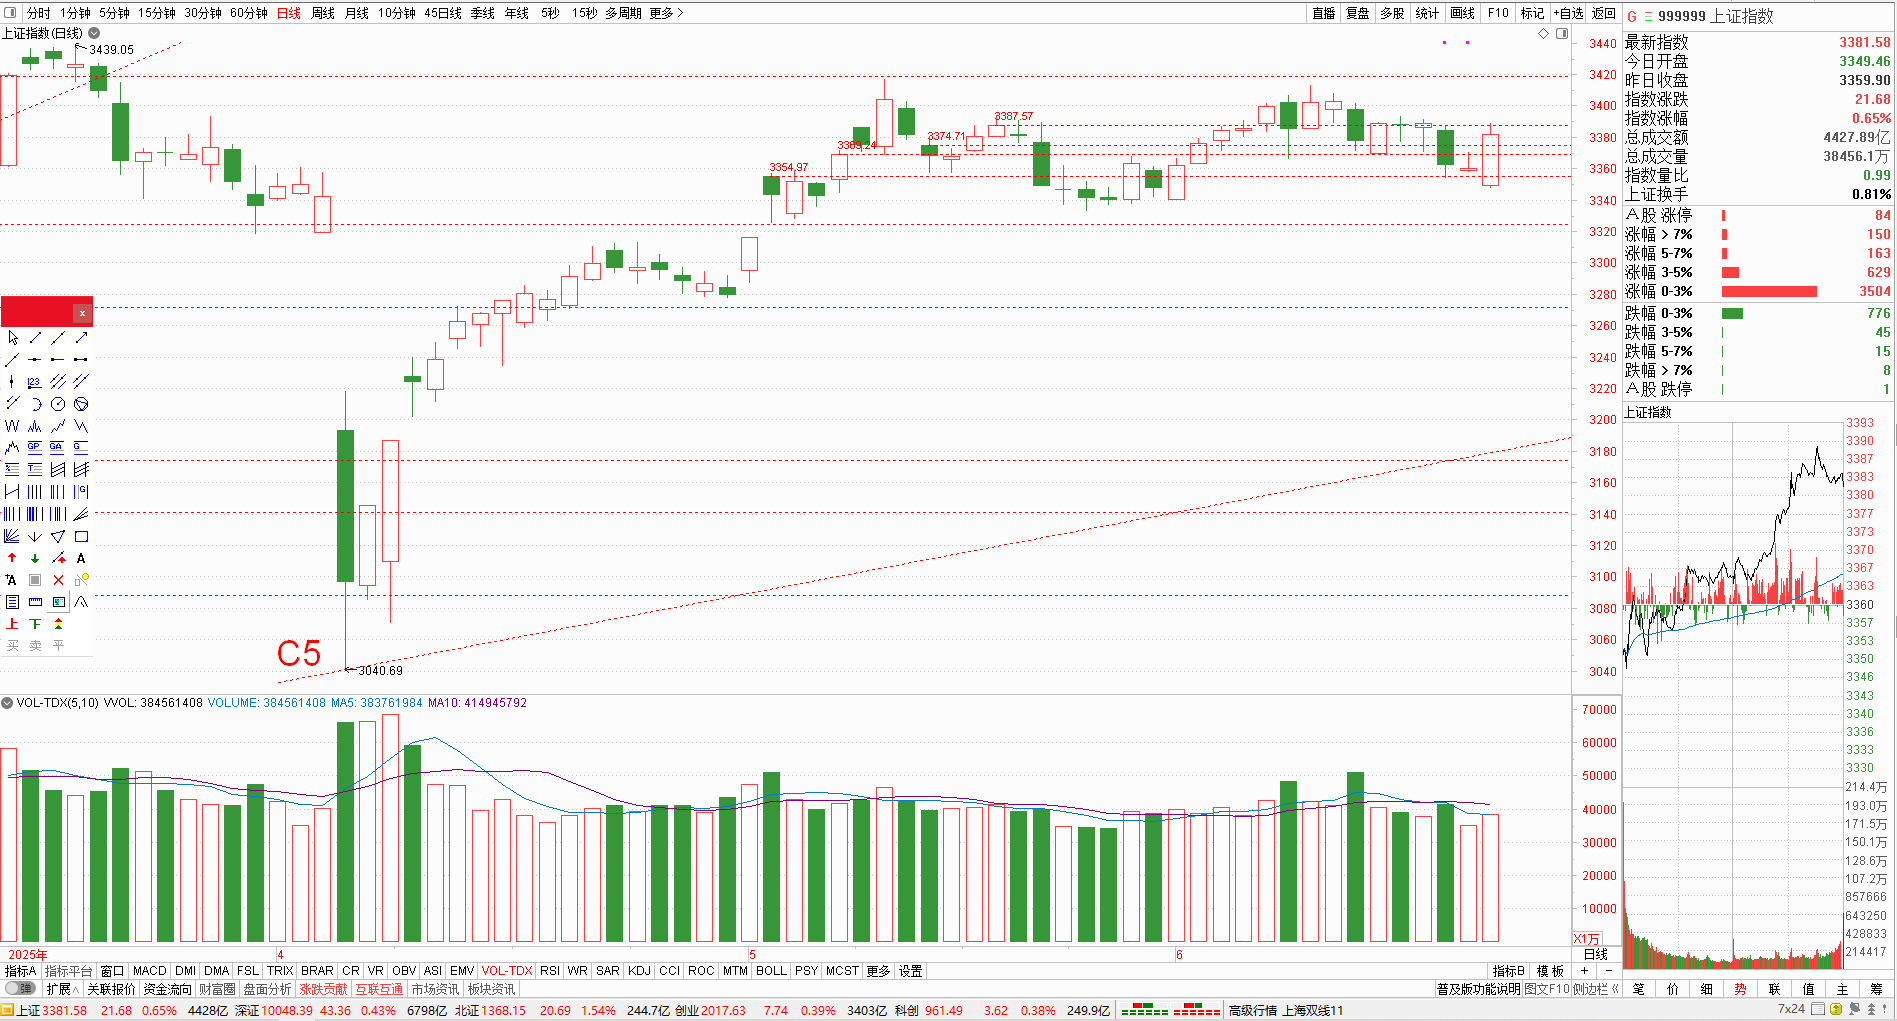Viewport: 1897px width, 1021px height.
Task: Close the drawing tools palette
Action: (x=82, y=314)
